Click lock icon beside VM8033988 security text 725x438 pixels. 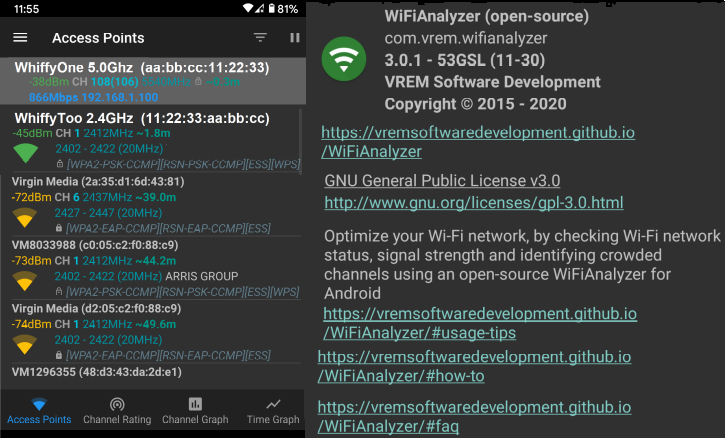[x=59, y=291]
